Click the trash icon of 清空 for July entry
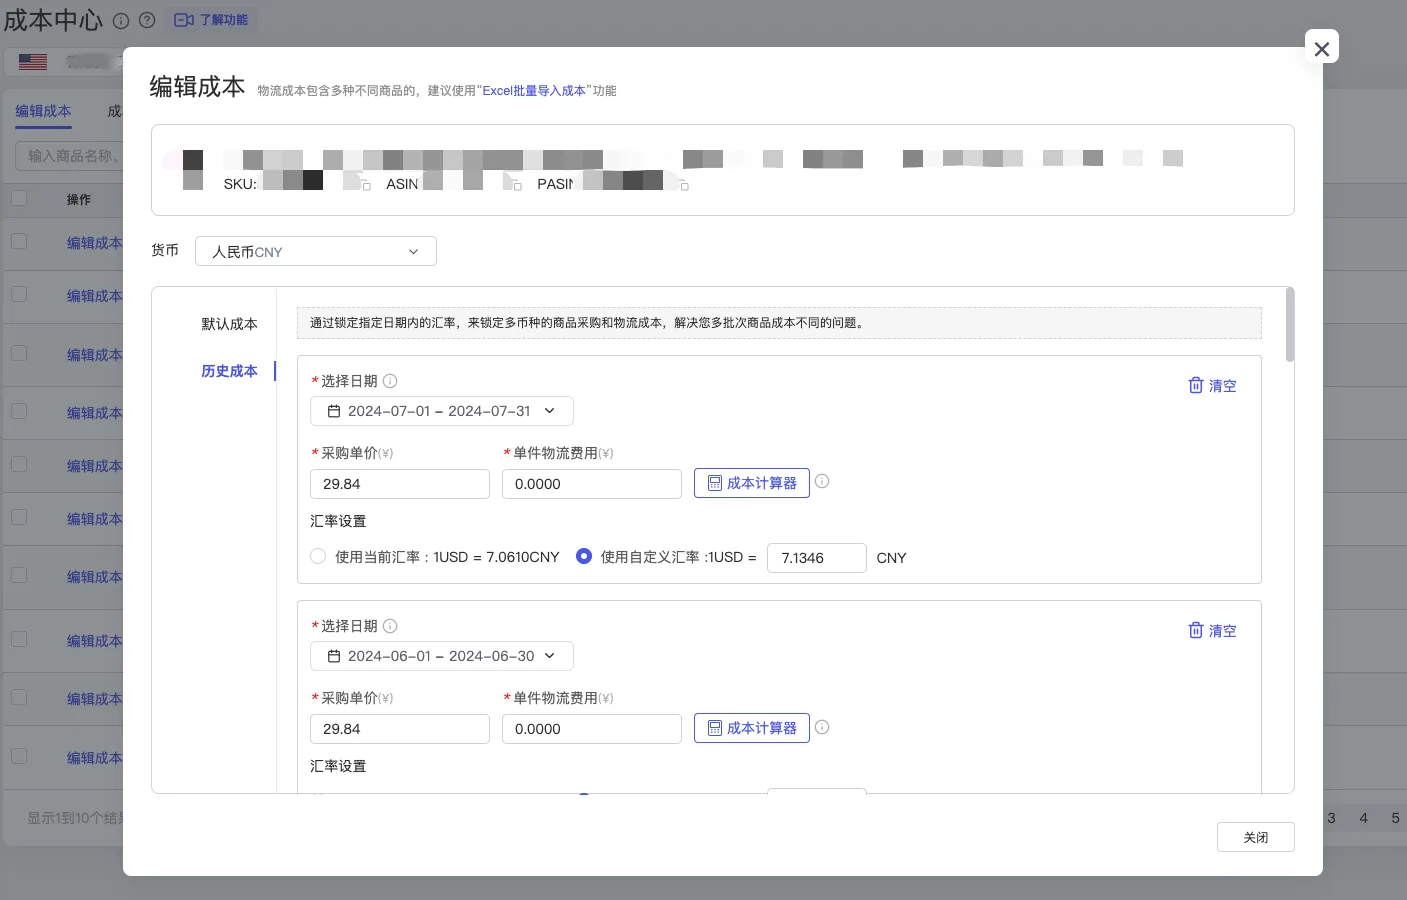 pyautogui.click(x=1196, y=385)
